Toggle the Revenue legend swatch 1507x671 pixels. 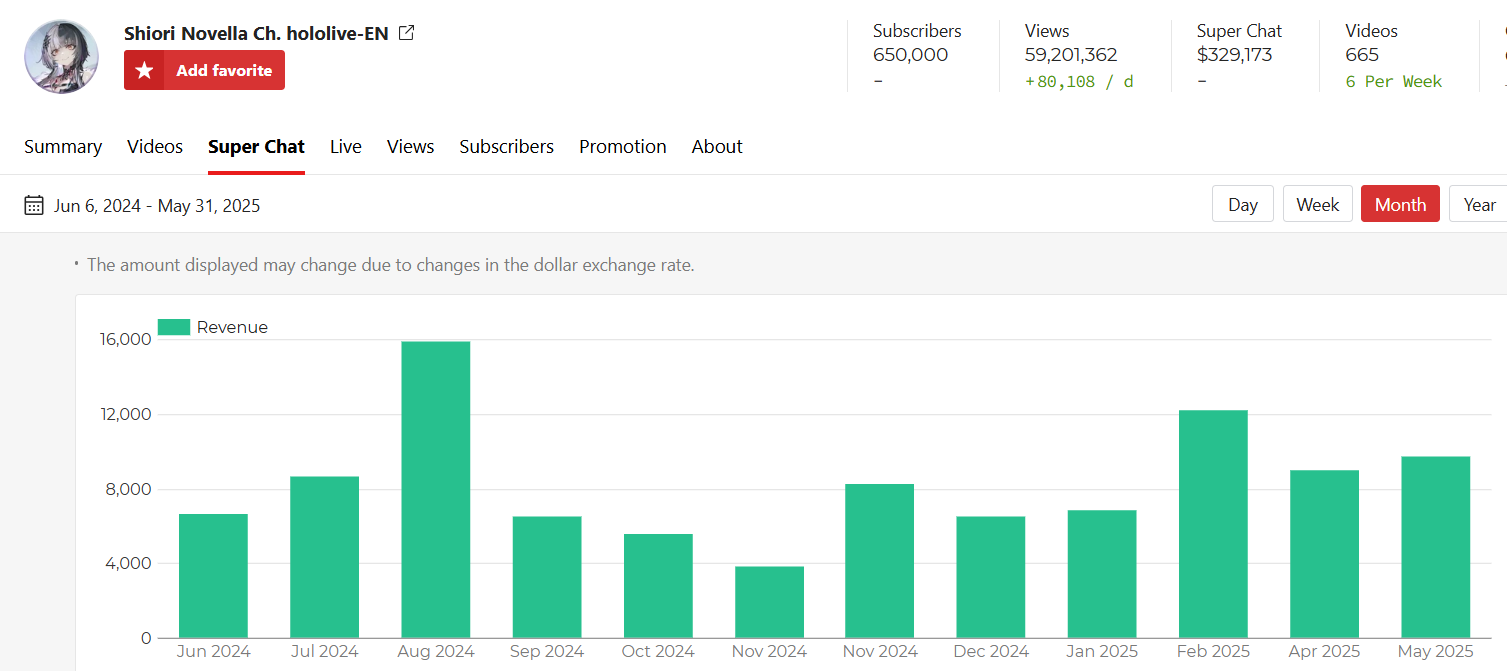pyautogui.click(x=174, y=327)
